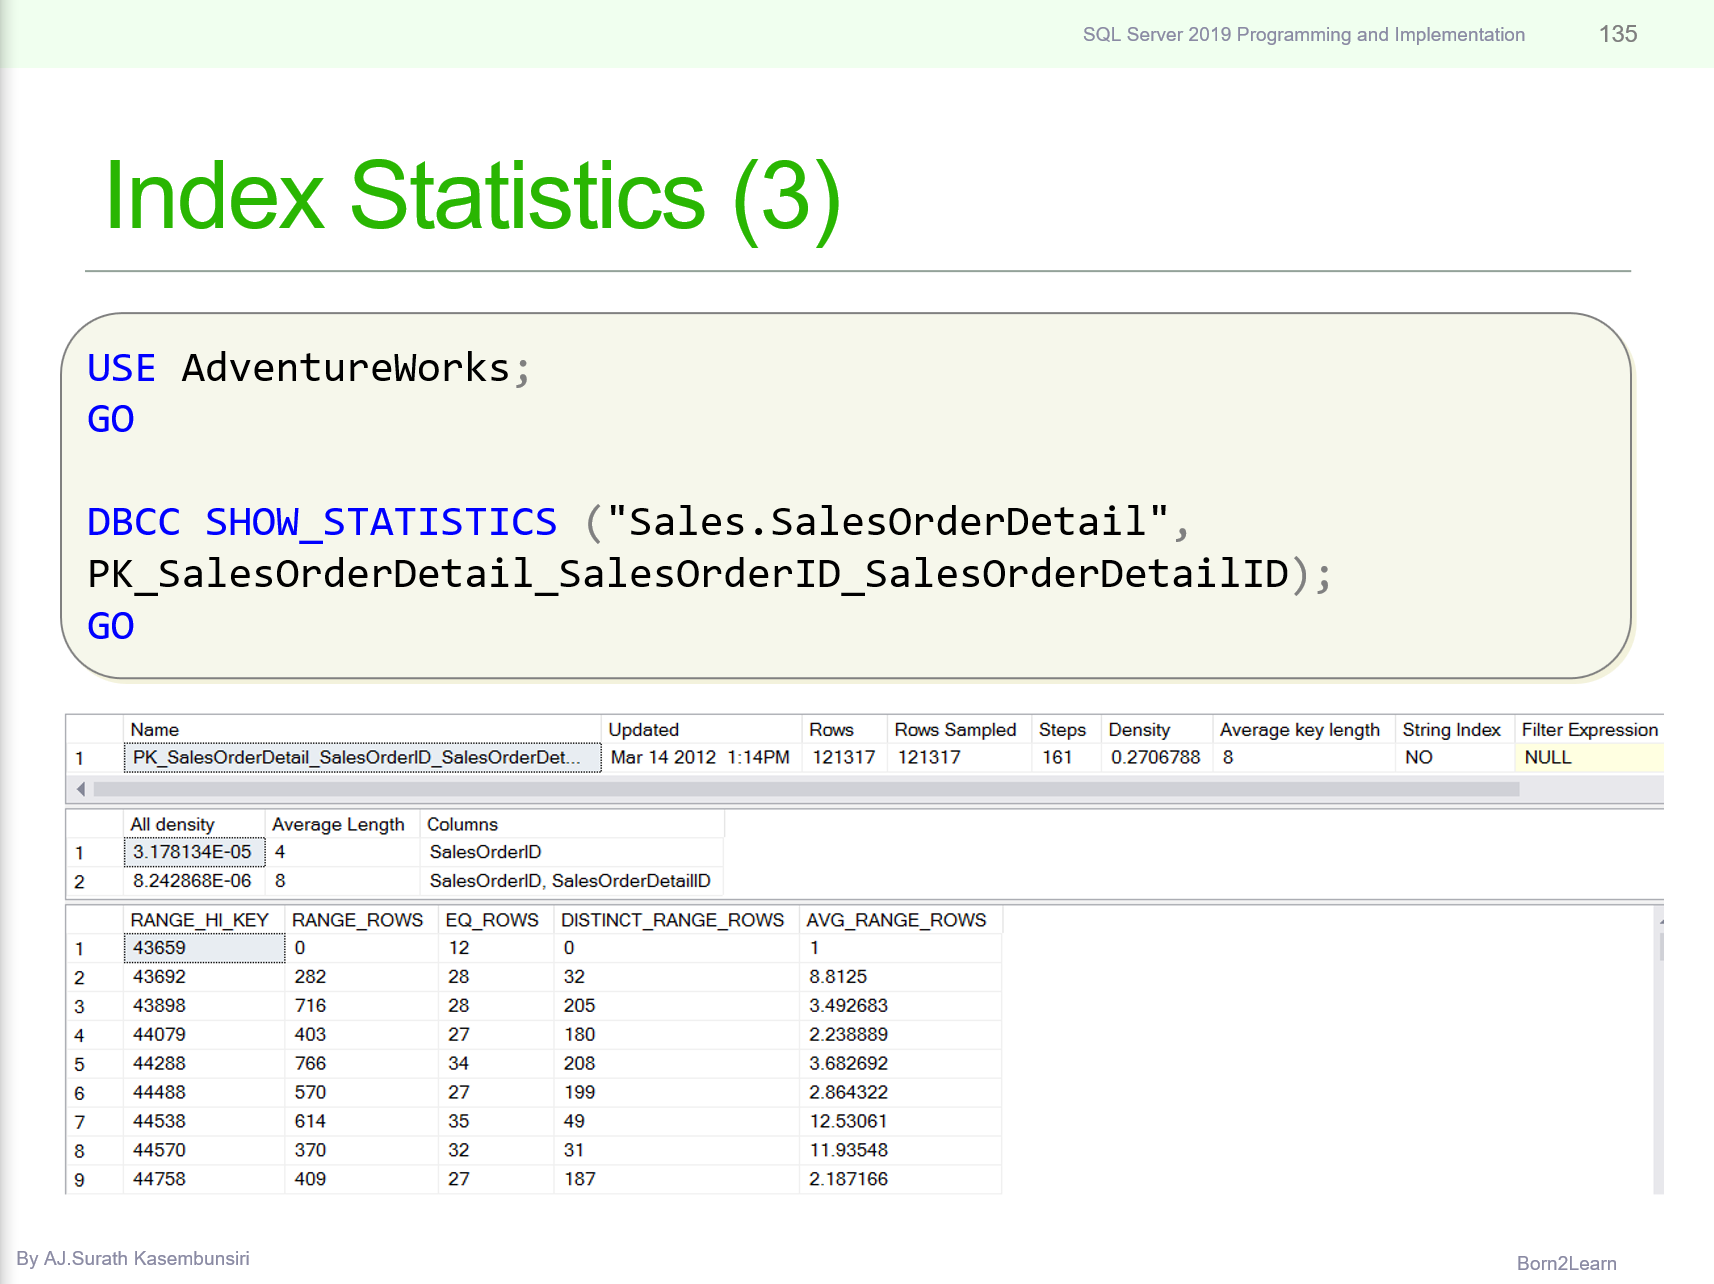Click the EQ_ROWS column header
1714x1284 pixels.
click(494, 920)
